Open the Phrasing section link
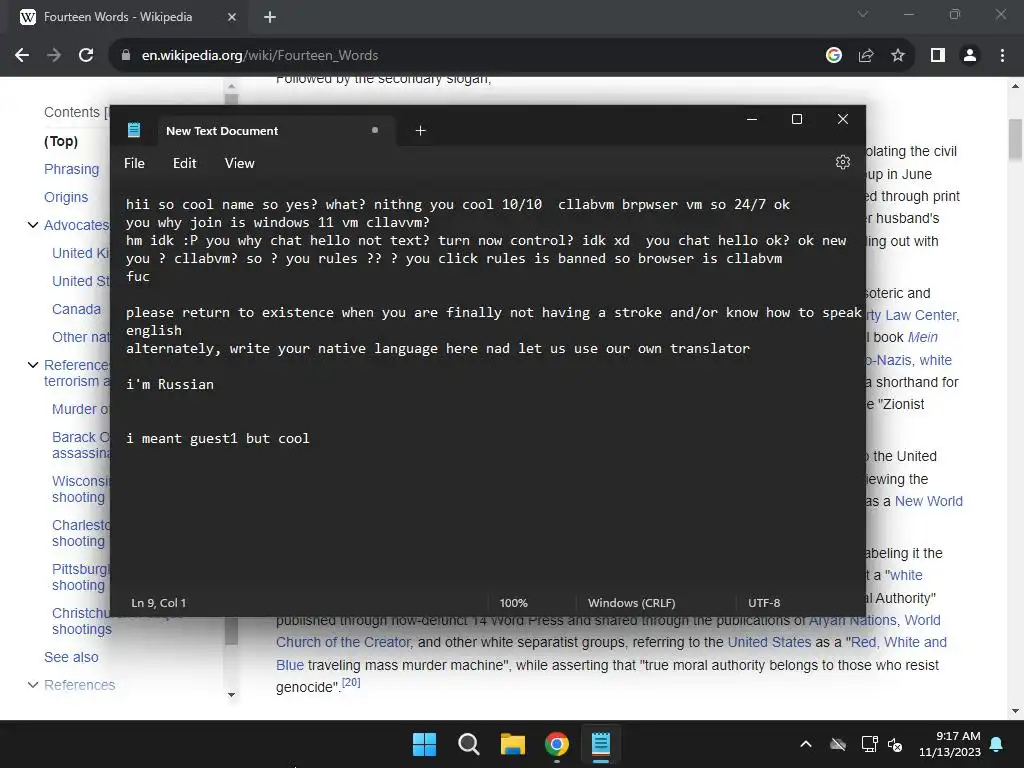Screen dimensions: 1024x768 tap(72, 169)
